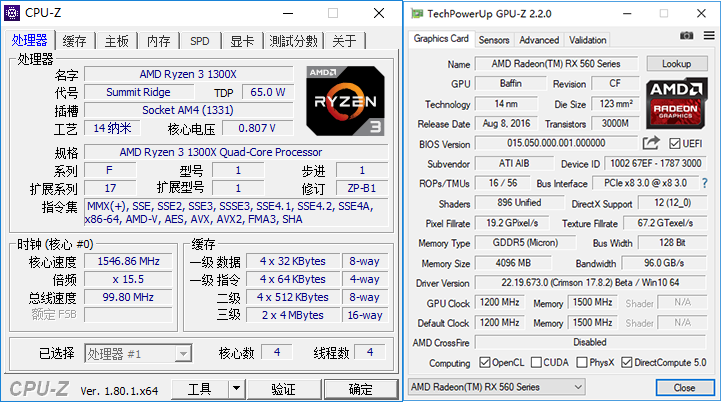Click the bus interface question mark
Image resolution: width=721 pixels, height=402 pixels.
[704, 183]
